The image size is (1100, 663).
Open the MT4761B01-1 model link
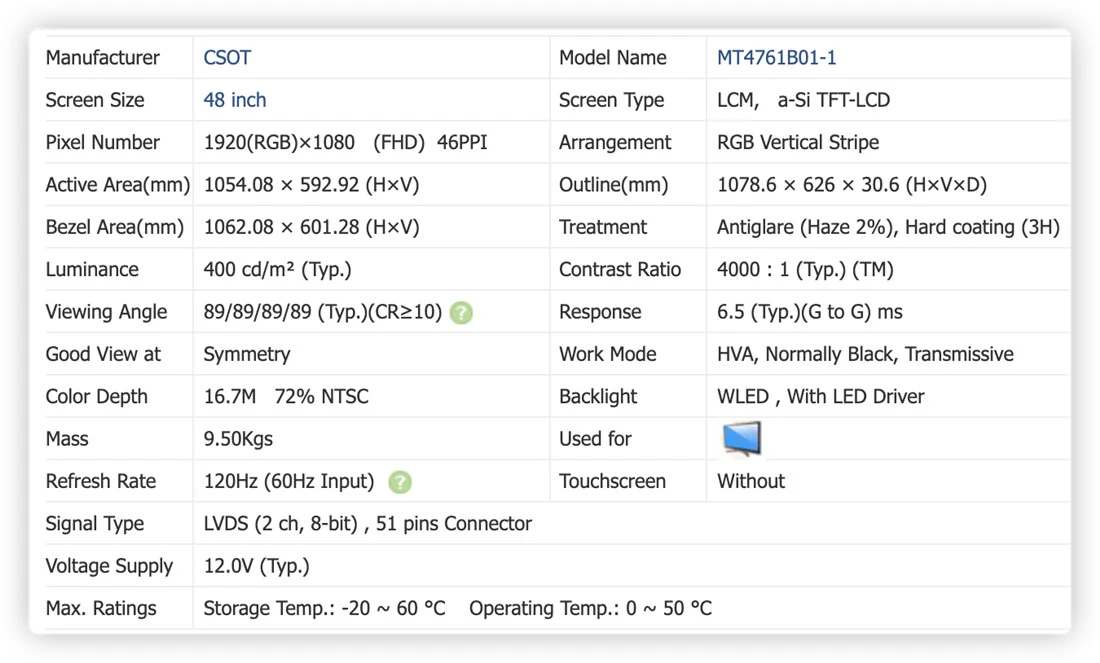click(x=776, y=58)
